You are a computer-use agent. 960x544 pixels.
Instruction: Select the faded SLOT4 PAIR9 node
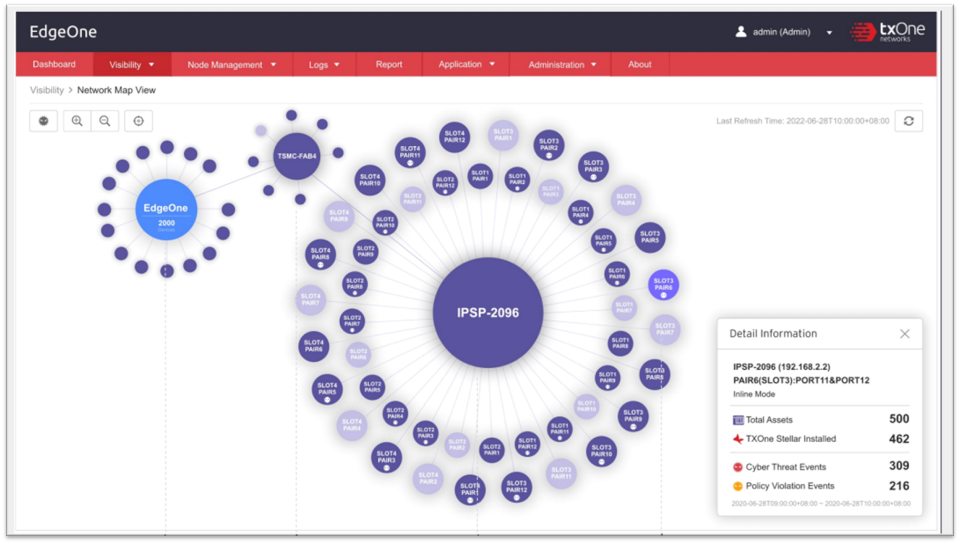(339, 215)
